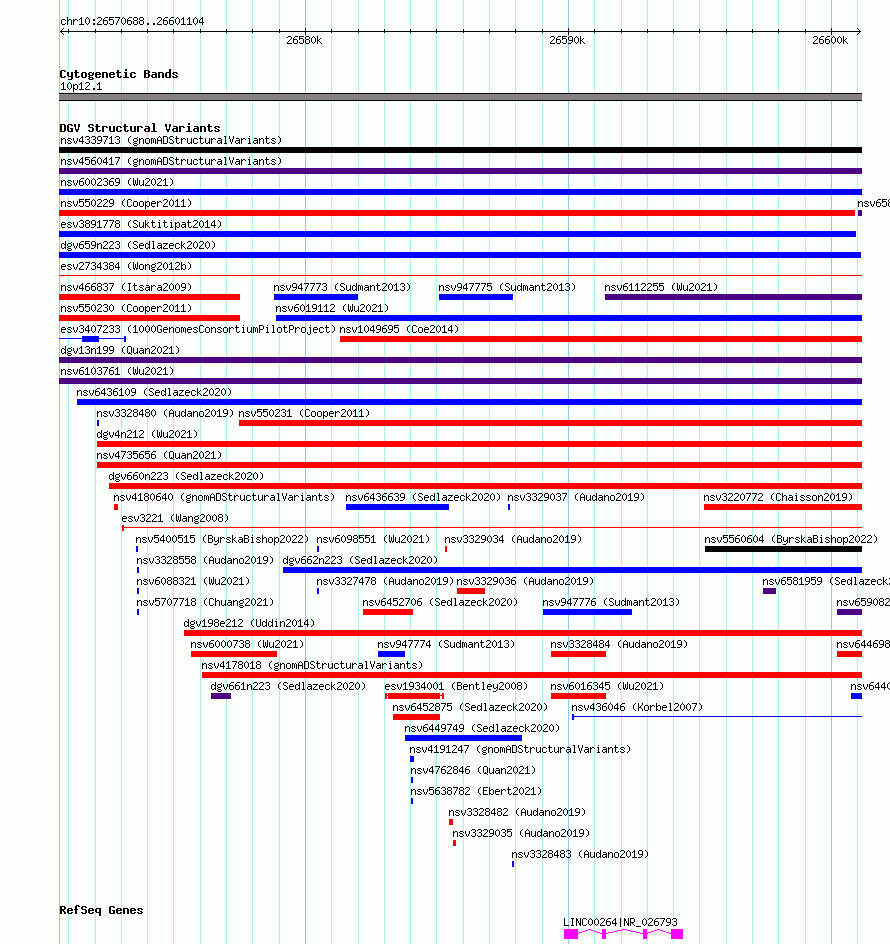Open nsv5638782 (Ebert2021) variant

point(476,793)
